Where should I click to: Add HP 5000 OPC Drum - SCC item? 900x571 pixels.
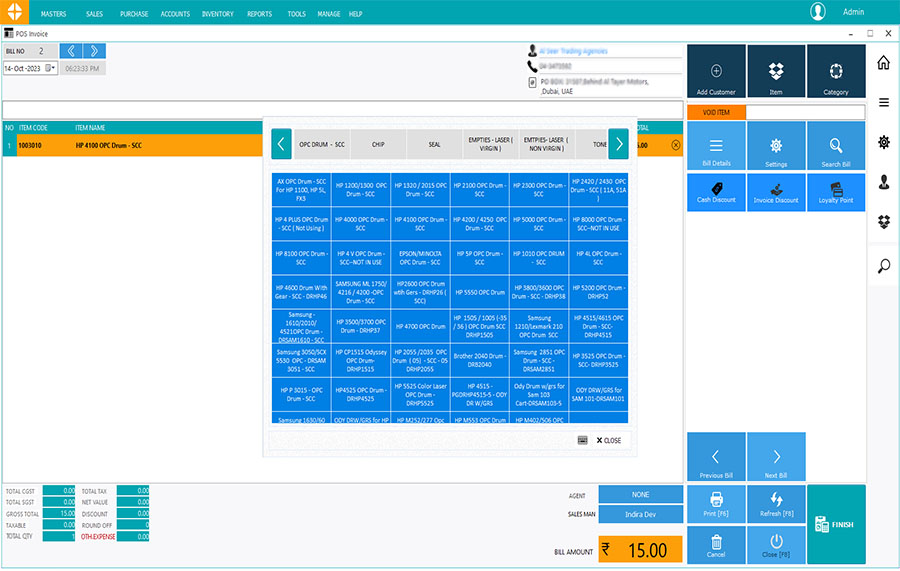(x=538, y=224)
